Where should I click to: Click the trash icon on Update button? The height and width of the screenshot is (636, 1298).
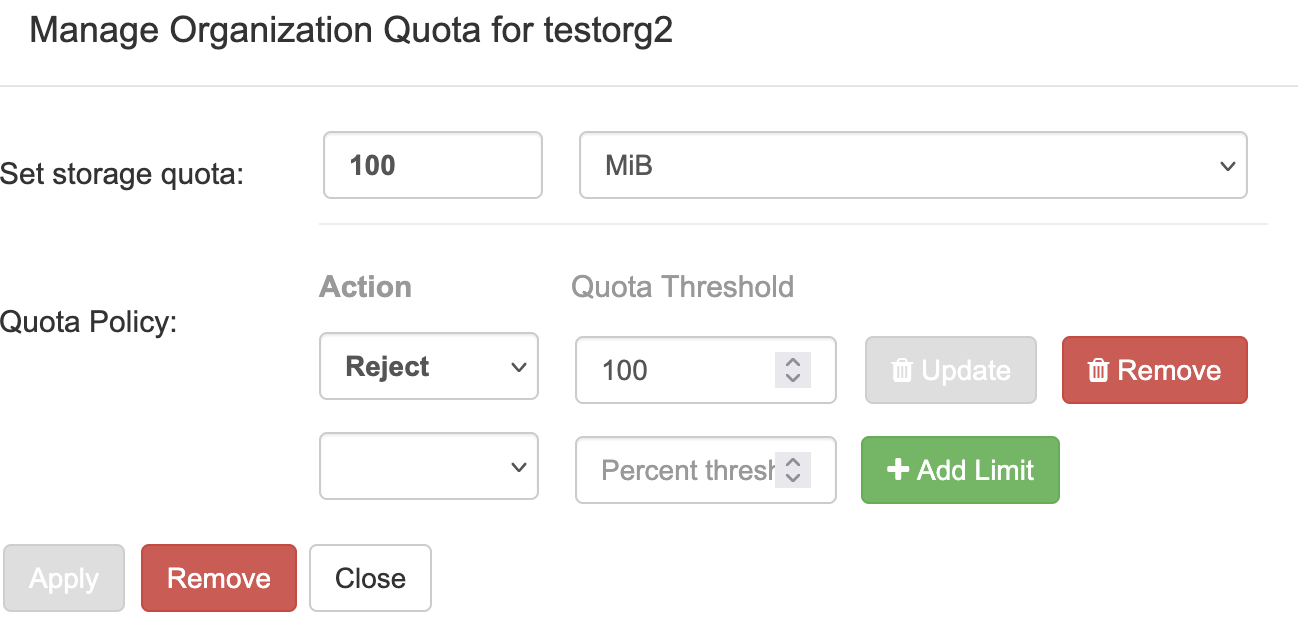pos(902,371)
